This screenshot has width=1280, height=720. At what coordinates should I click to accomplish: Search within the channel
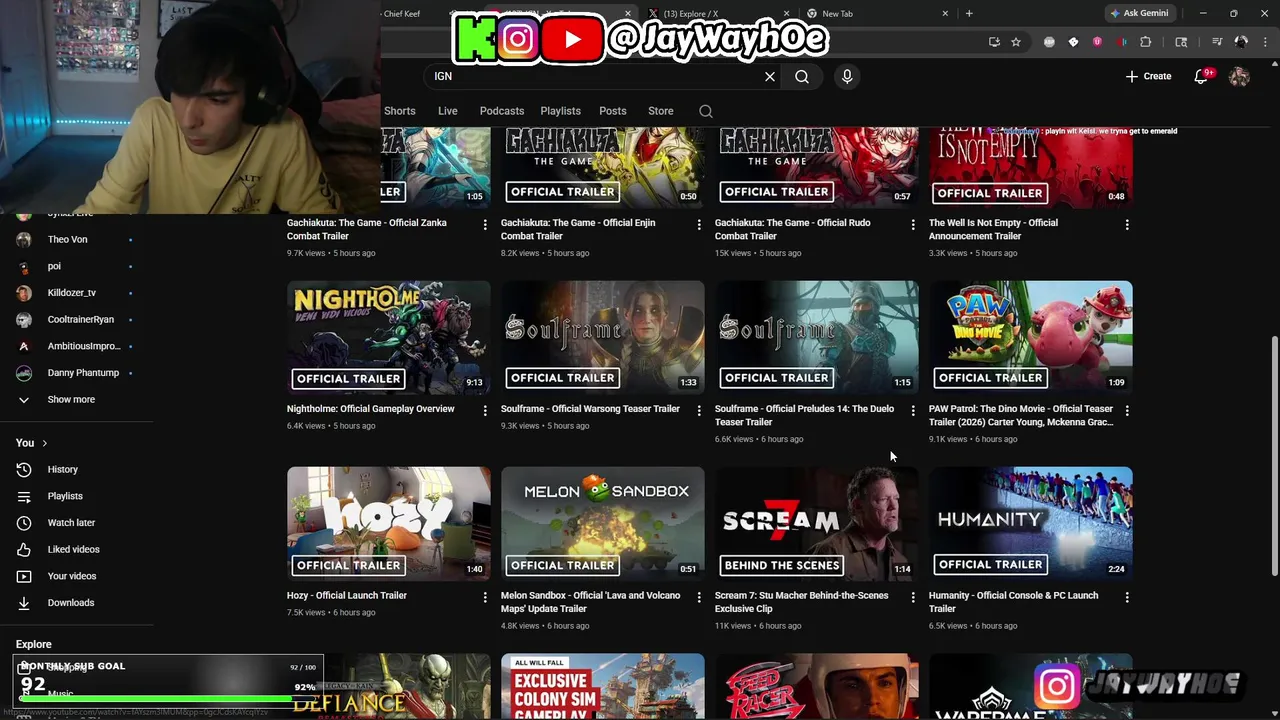706,111
